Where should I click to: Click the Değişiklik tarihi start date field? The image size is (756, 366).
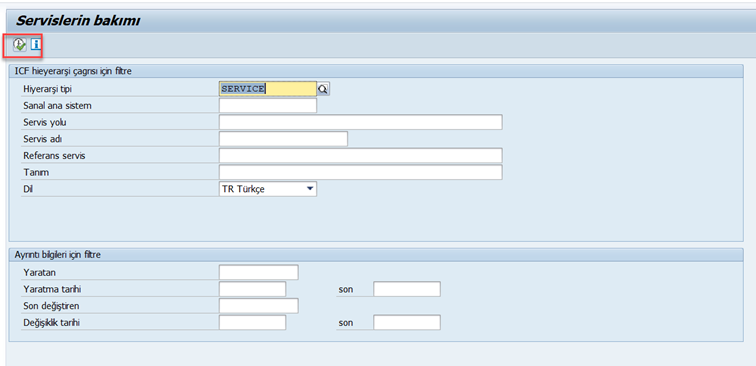pos(252,323)
